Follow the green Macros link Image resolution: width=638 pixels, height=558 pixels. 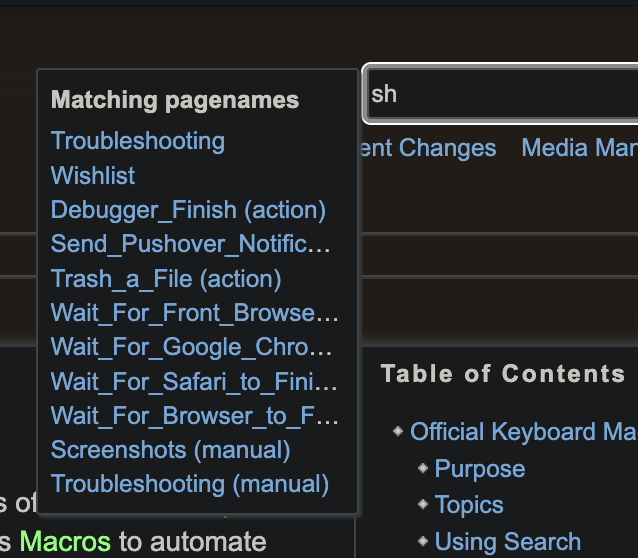66,542
